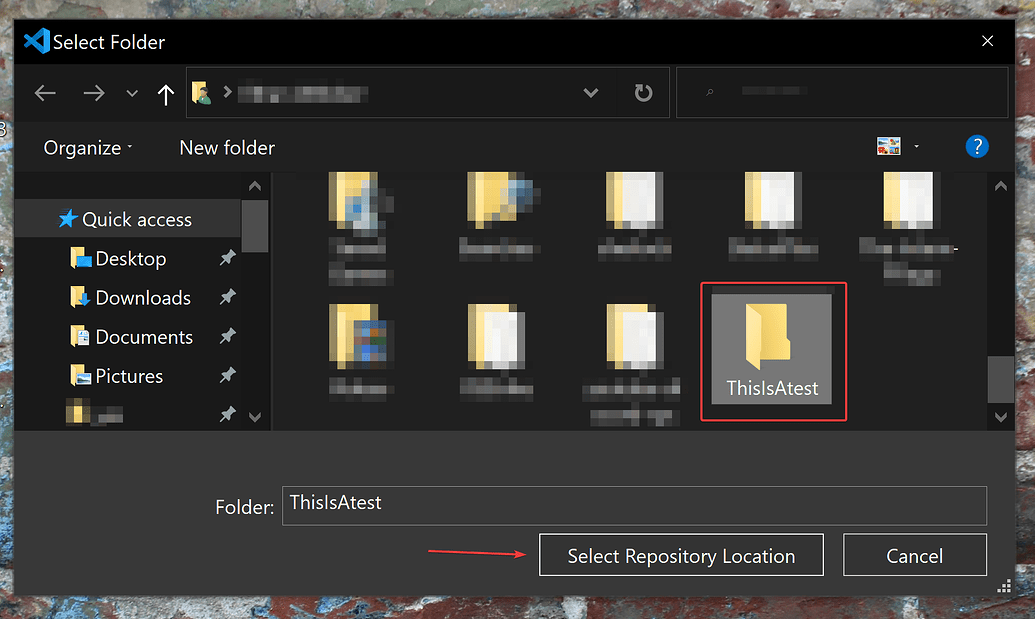
Task: Navigate up one folder level
Action: (x=166, y=94)
